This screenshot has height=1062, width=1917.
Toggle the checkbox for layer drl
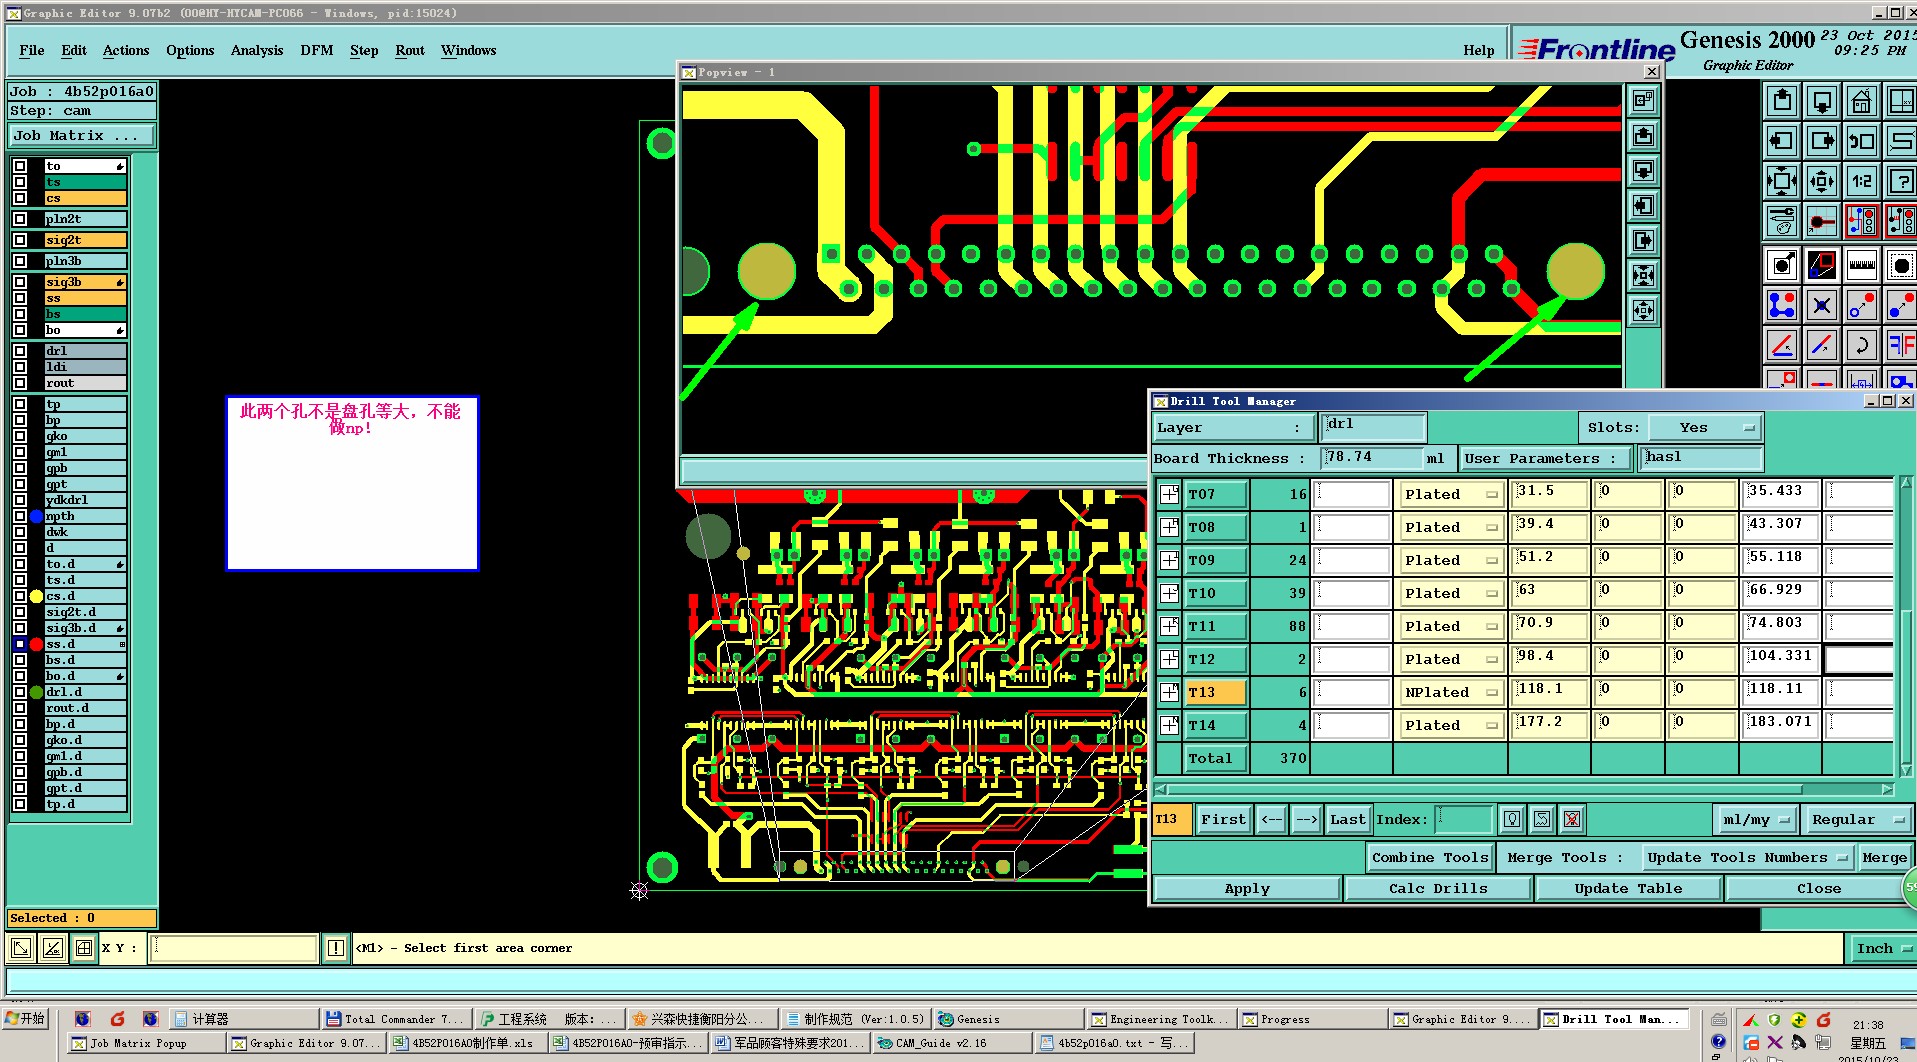[x=20, y=351]
